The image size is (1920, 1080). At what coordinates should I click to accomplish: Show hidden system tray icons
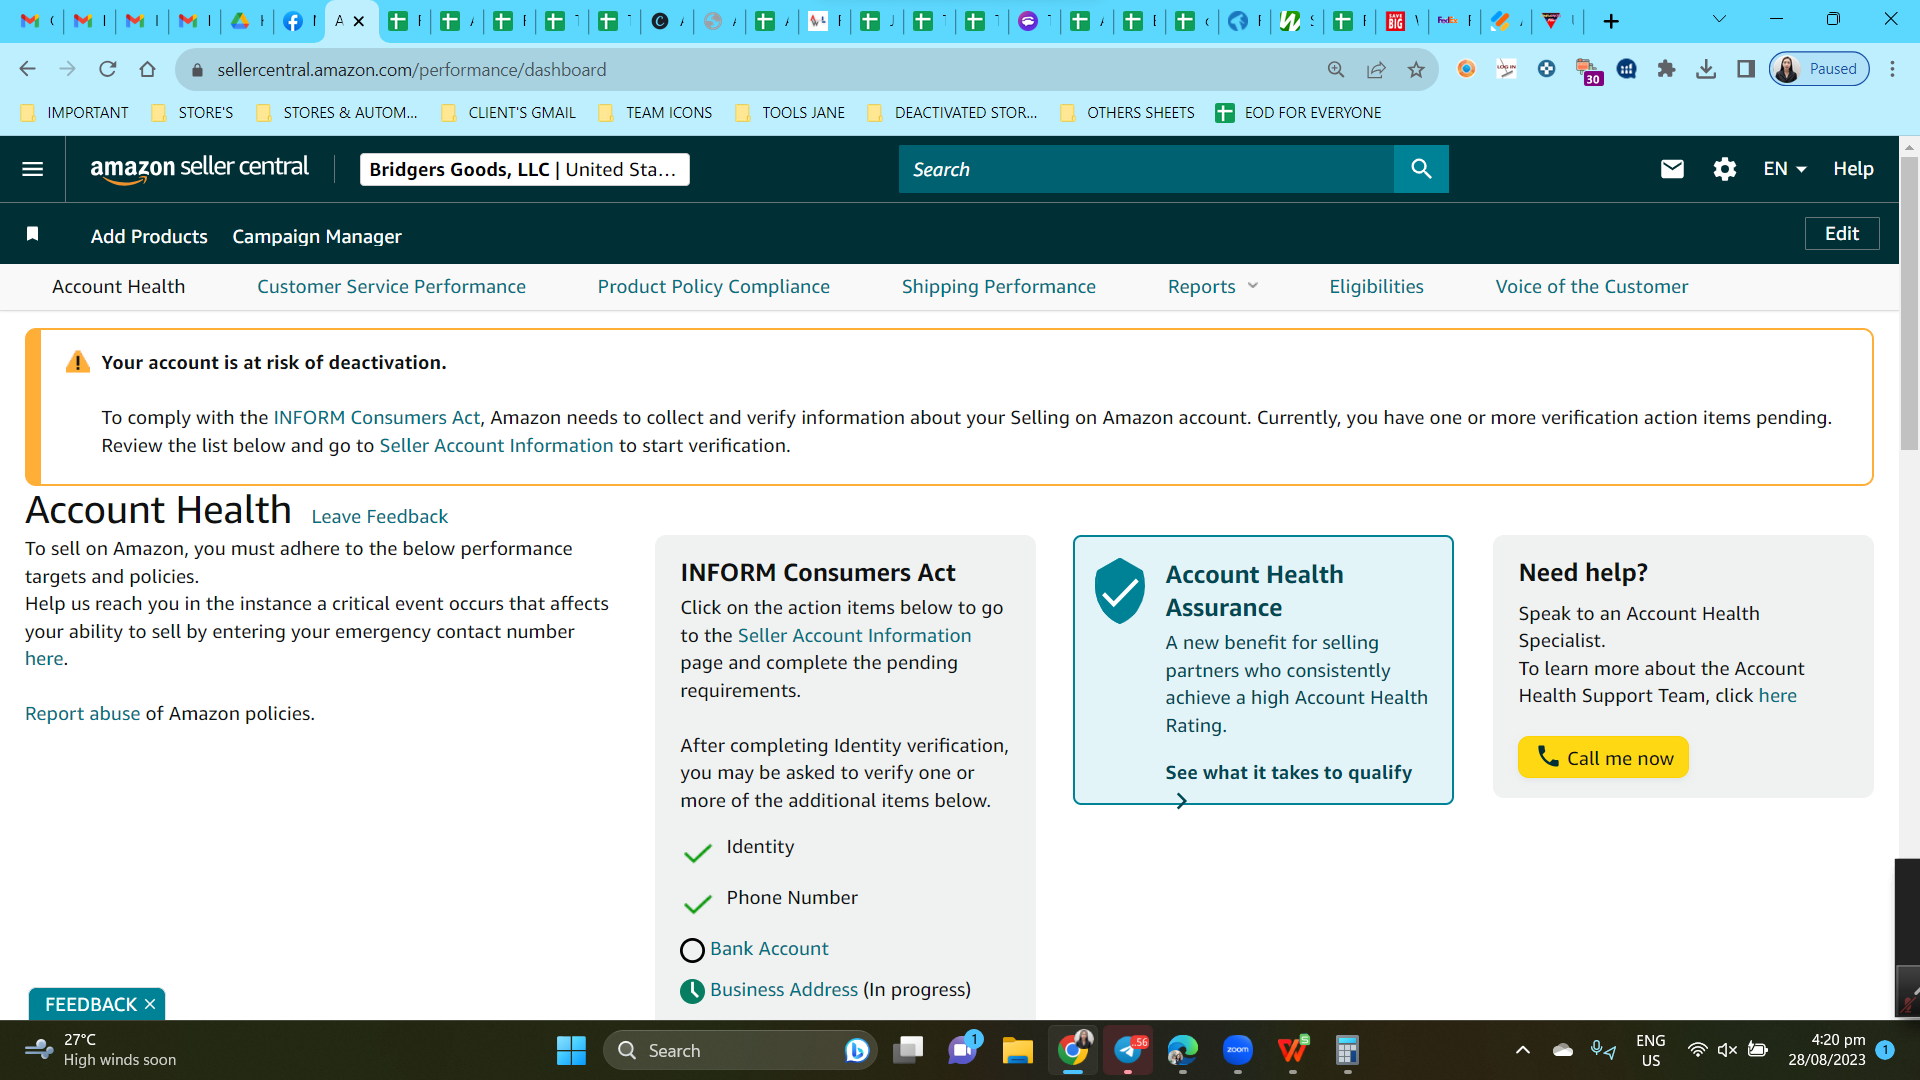[1522, 1050]
